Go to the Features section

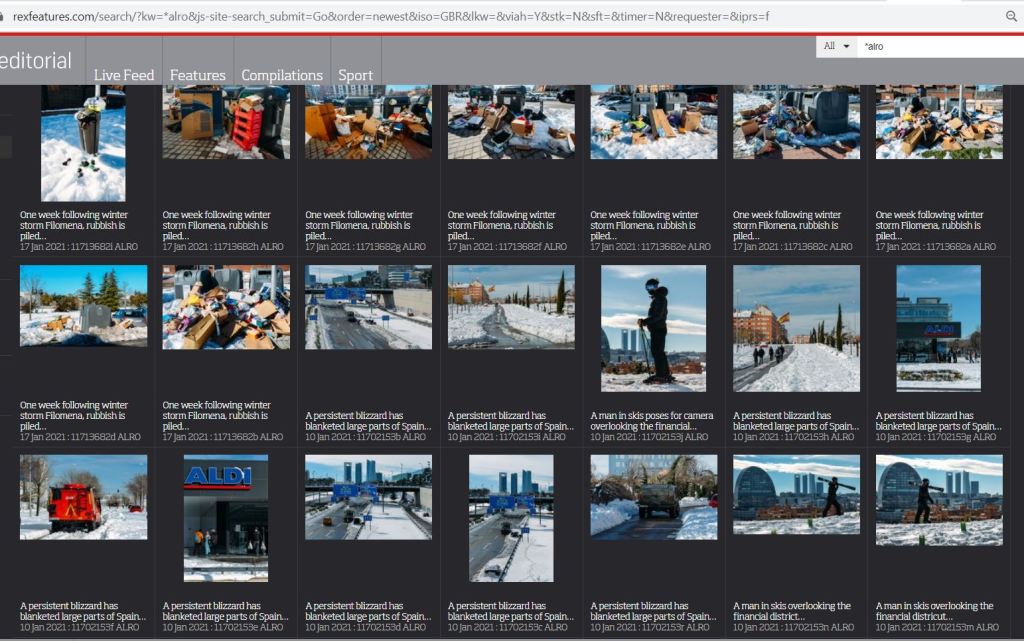pyautogui.click(x=197, y=75)
